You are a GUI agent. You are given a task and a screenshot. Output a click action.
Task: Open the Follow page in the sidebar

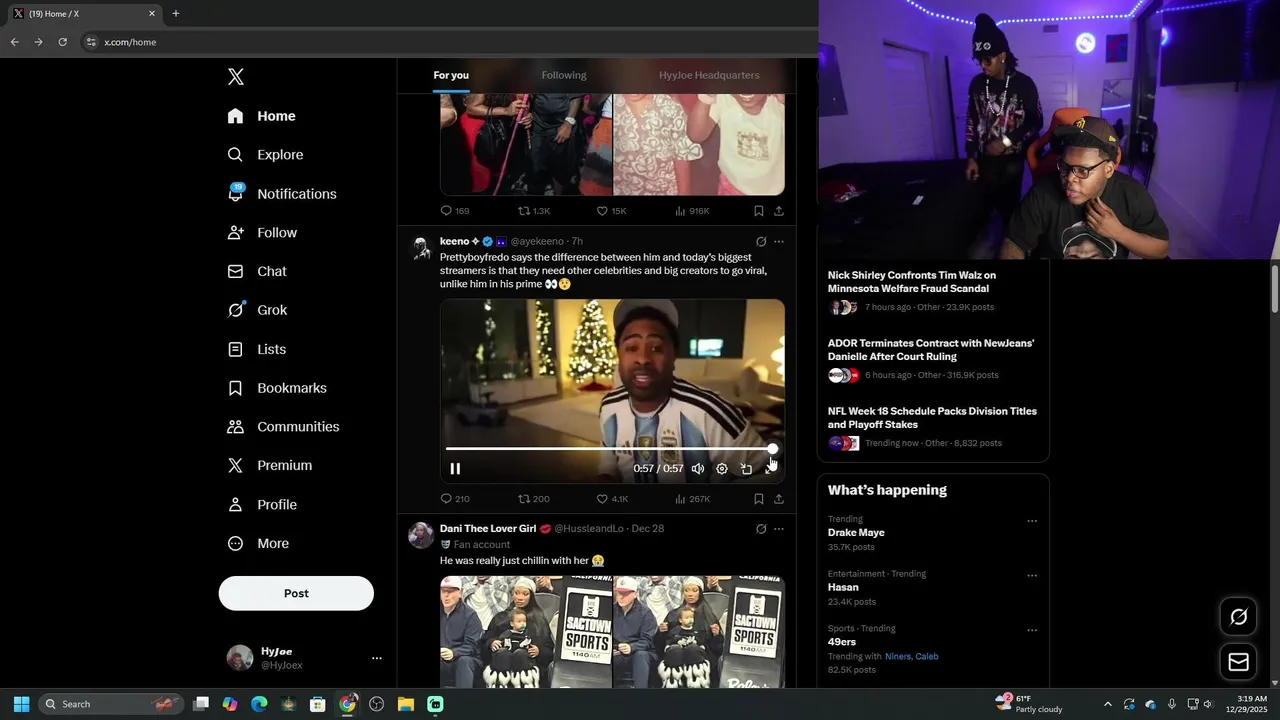pos(262,233)
